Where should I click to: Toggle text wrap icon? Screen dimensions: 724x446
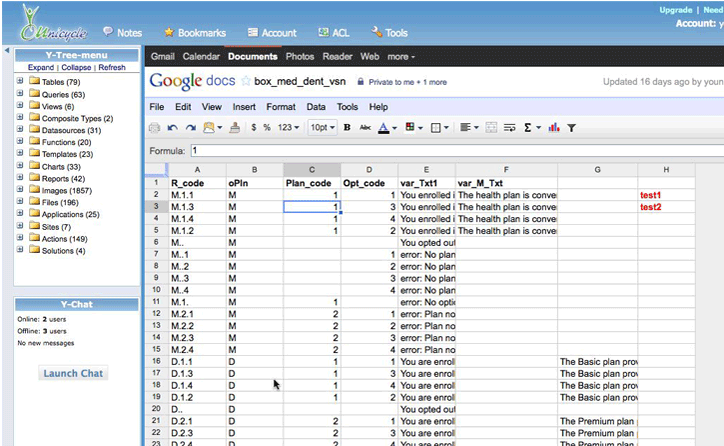(509, 128)
